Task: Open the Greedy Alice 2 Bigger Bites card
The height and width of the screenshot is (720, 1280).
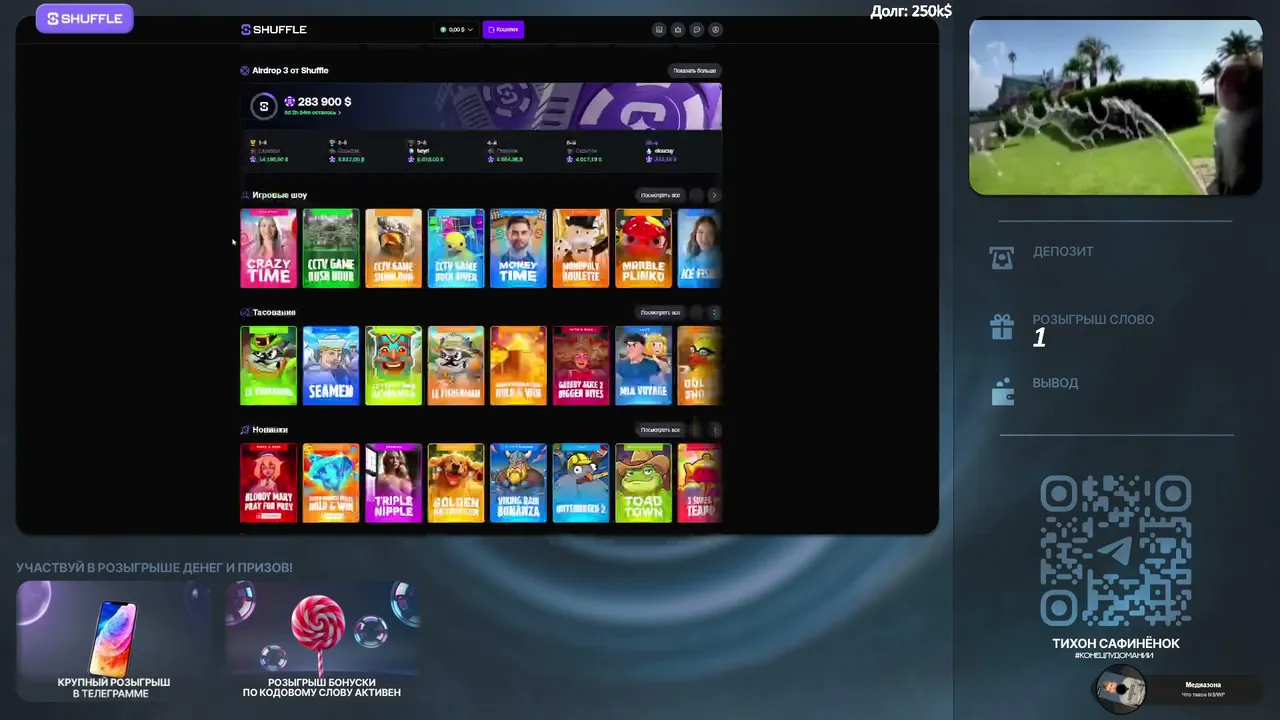Action: [x=581, y=365]
